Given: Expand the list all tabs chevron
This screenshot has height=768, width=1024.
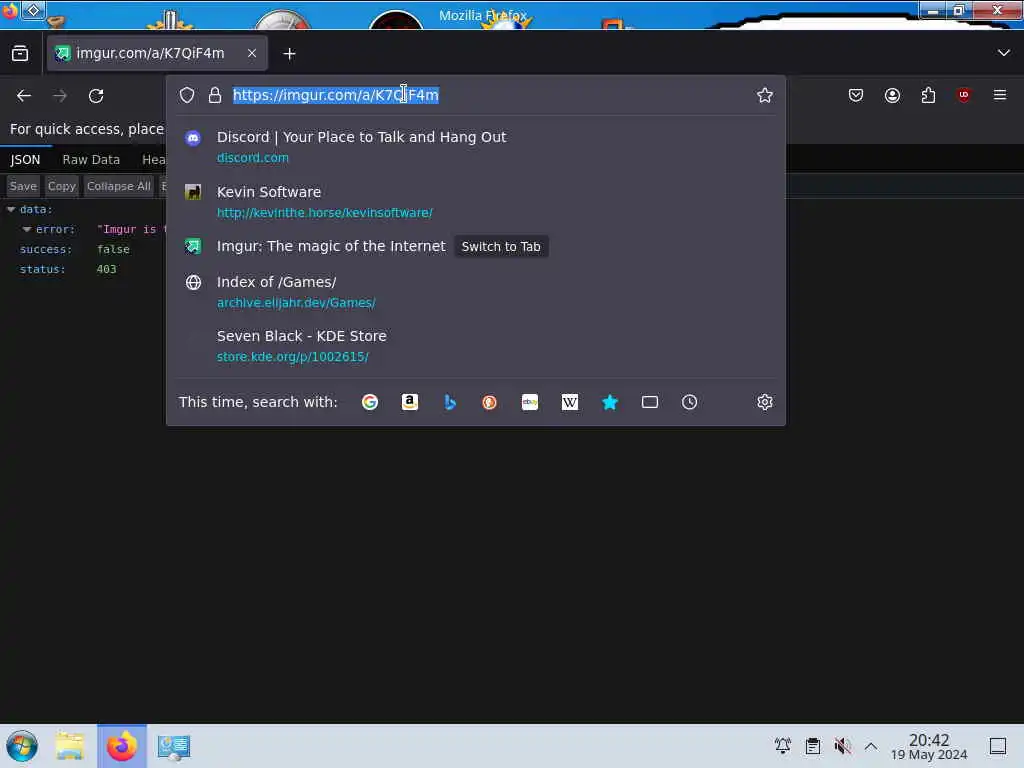Looking at the screenshot, I should (x=1003, y=53).
